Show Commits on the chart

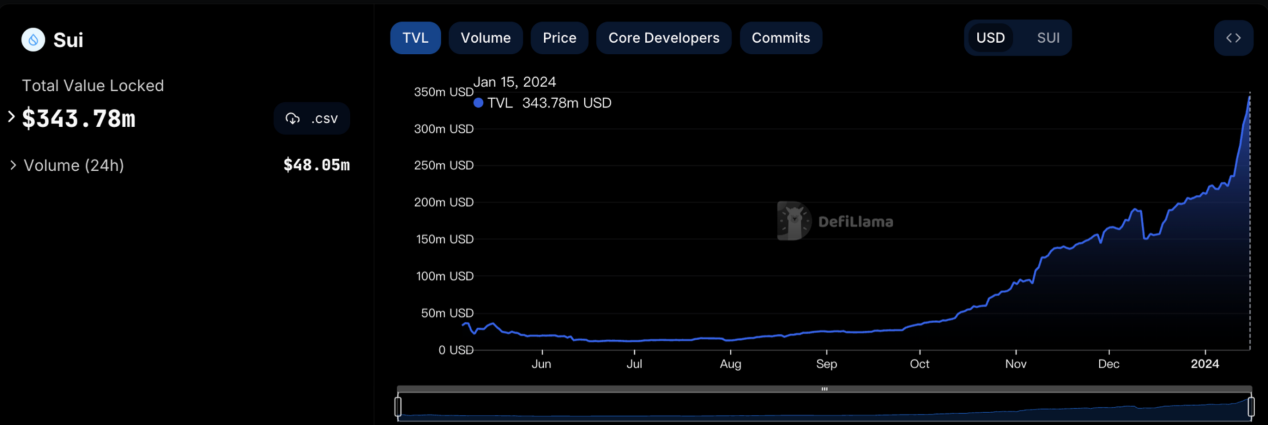pyautogui.click(x=780, y=38)
